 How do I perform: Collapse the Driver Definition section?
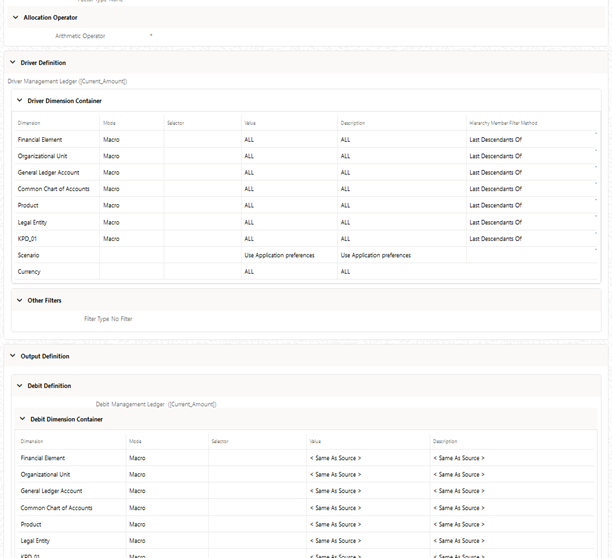coord(13,62)
